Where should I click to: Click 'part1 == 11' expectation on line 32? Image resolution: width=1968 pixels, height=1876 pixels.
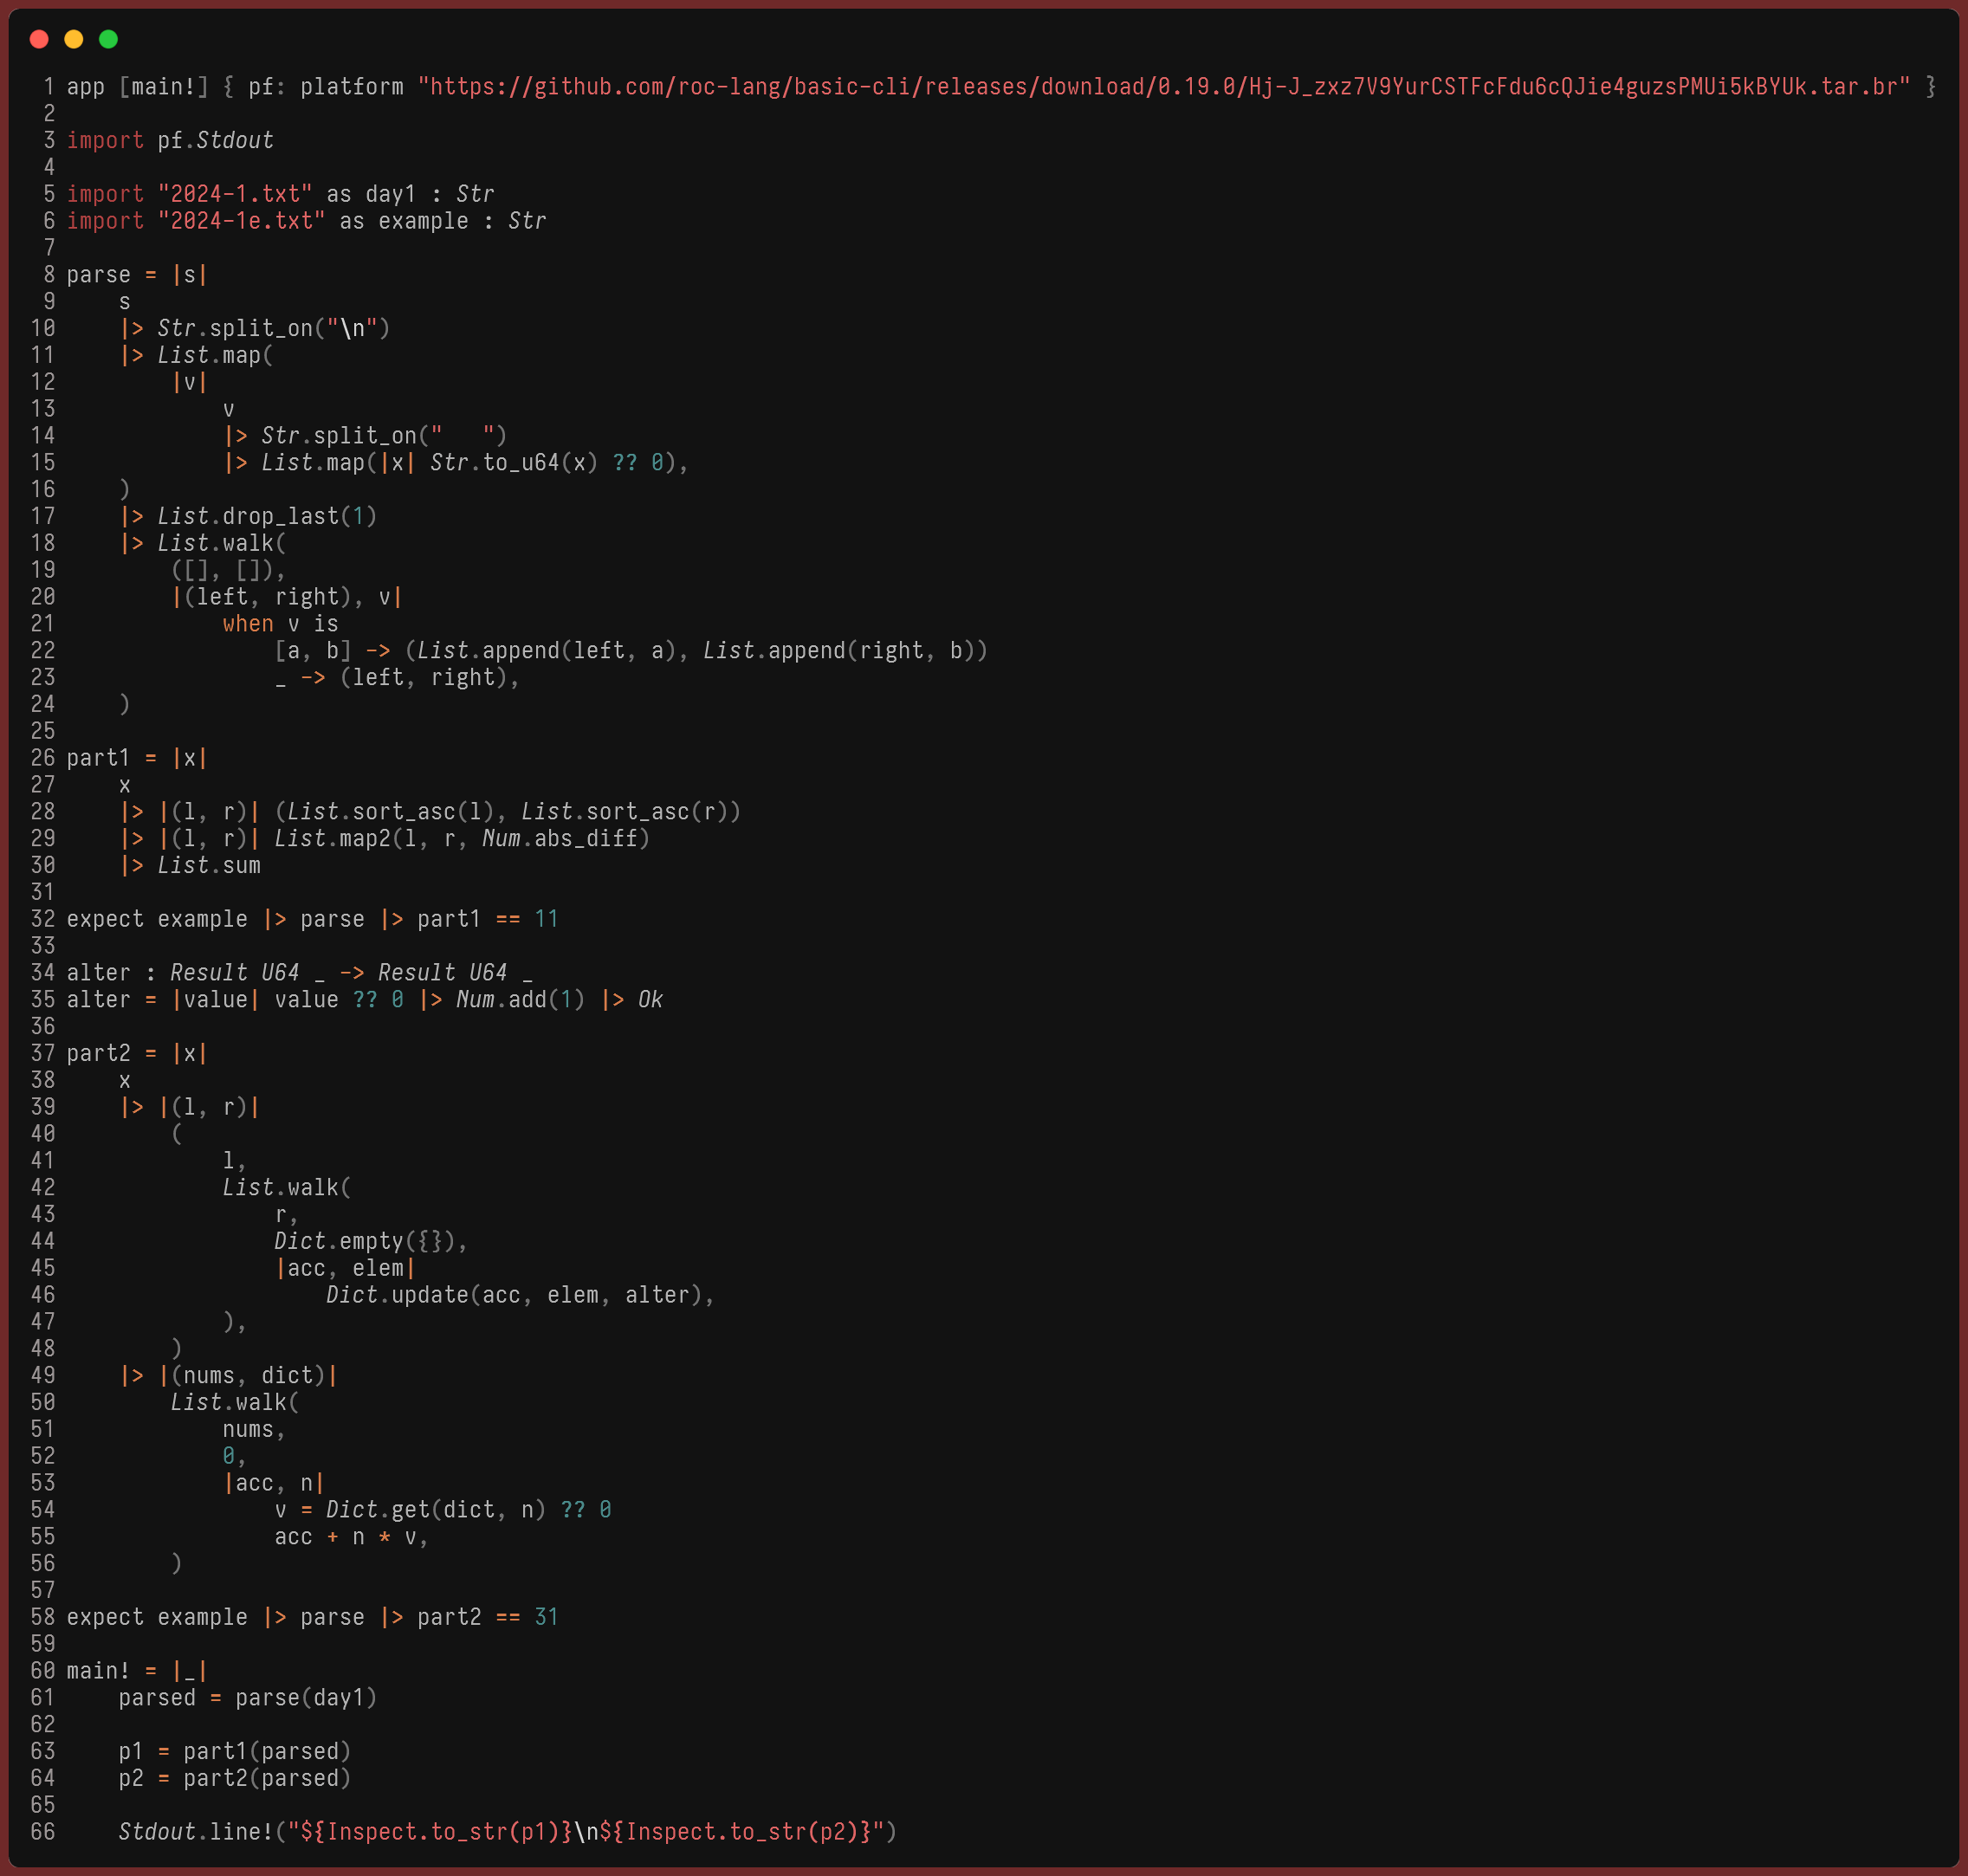(x=488, y=919)
